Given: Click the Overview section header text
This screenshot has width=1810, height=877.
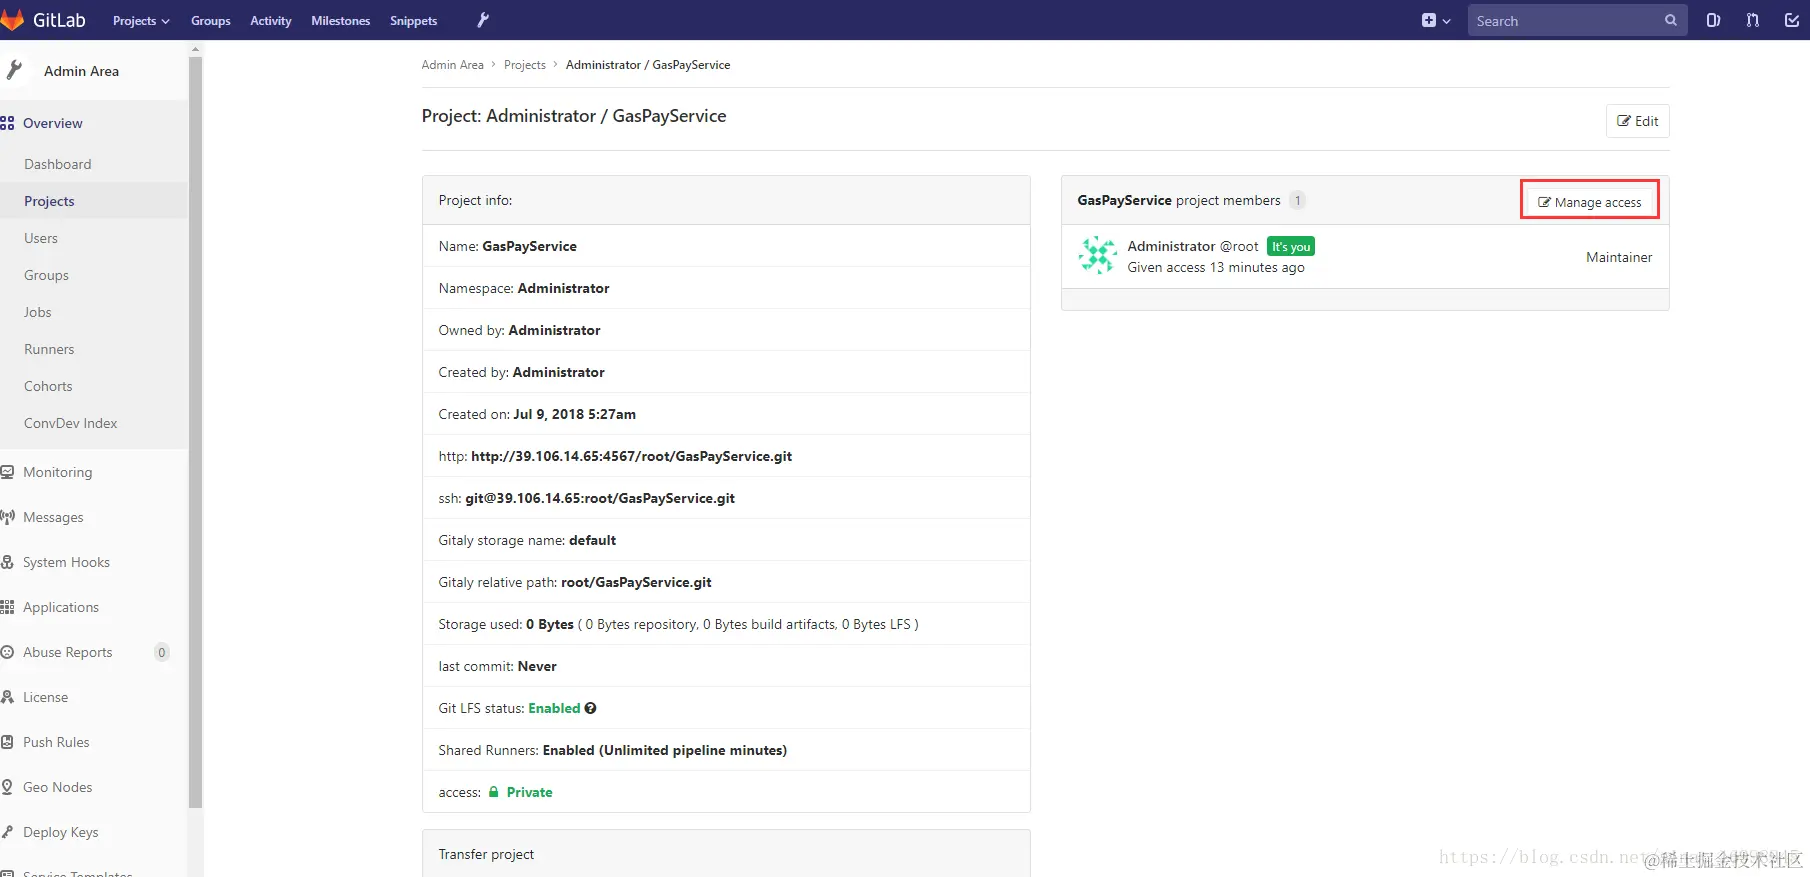Looking at the screenshot, I should (x=53, y=123).
